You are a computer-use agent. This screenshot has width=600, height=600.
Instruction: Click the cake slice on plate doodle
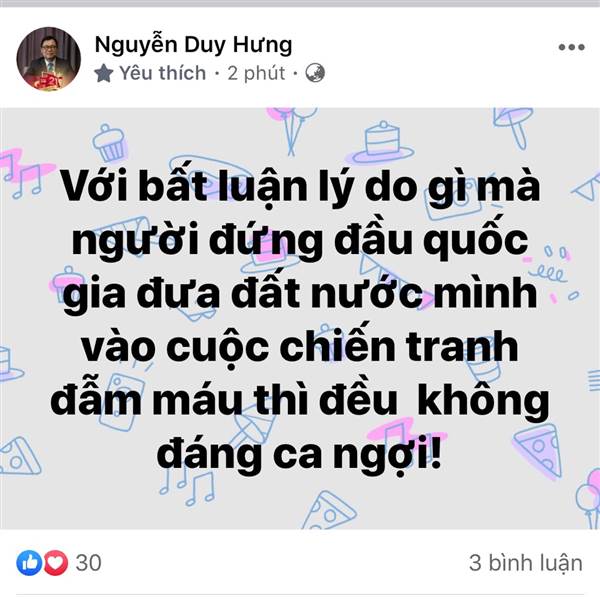click(381, 142)
